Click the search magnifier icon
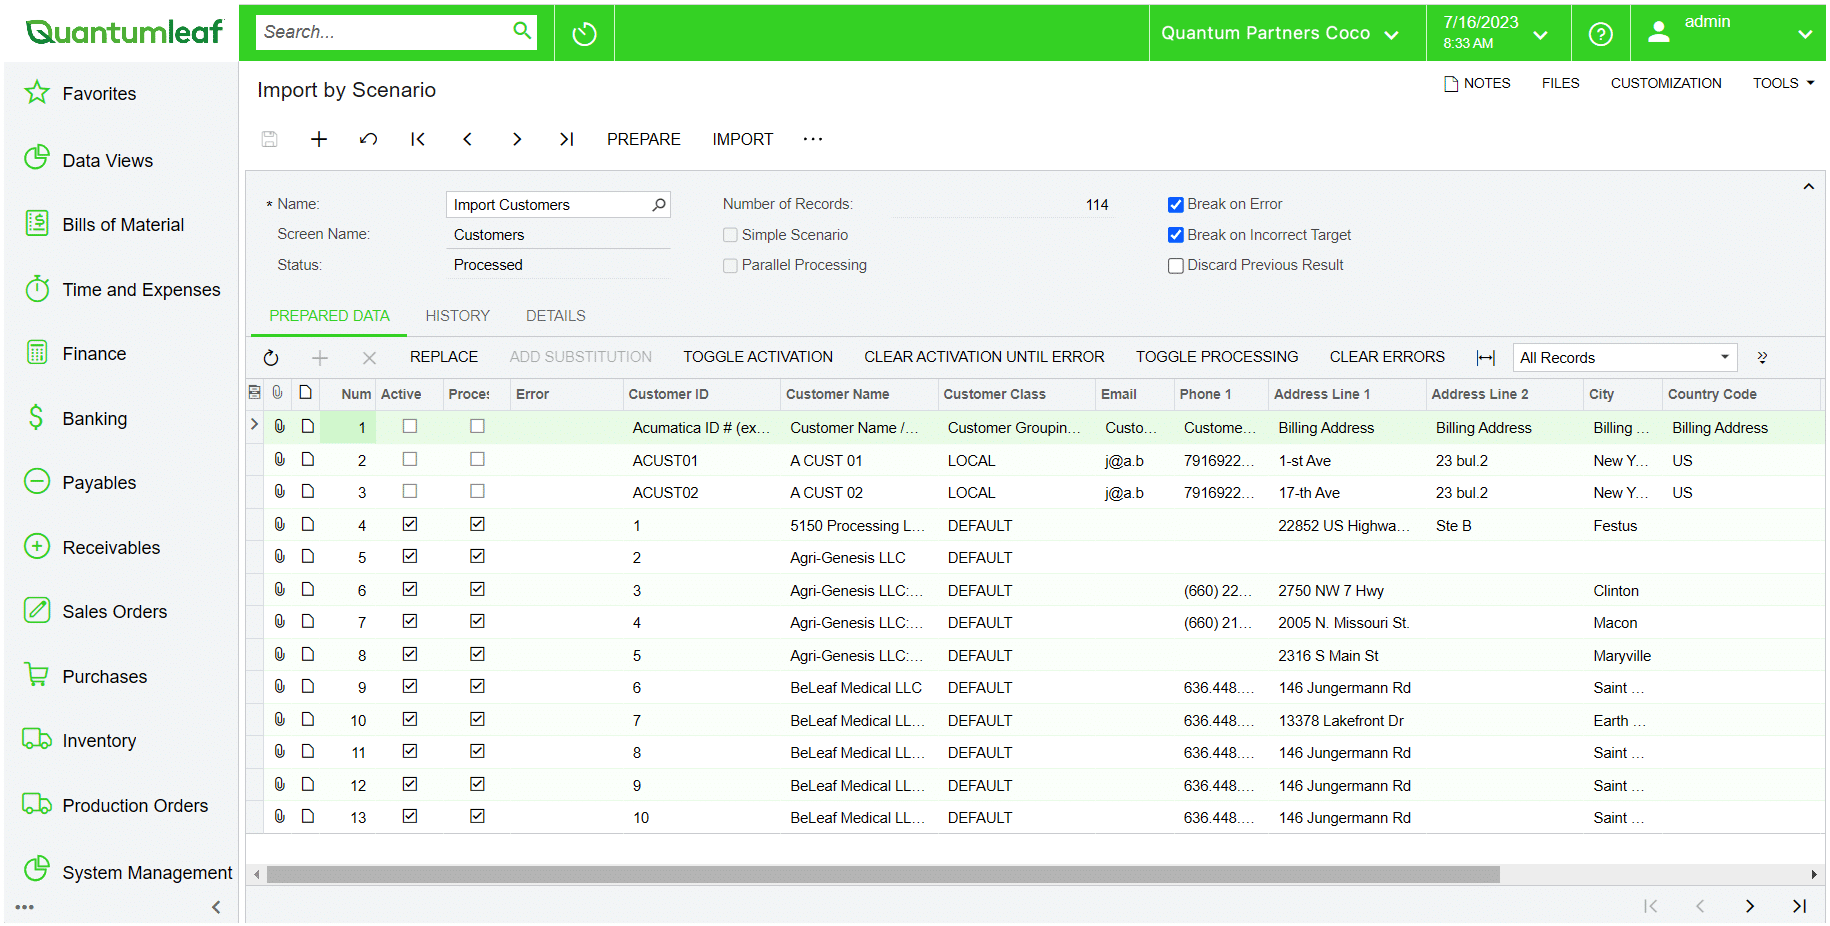 [x=522, y=31]
